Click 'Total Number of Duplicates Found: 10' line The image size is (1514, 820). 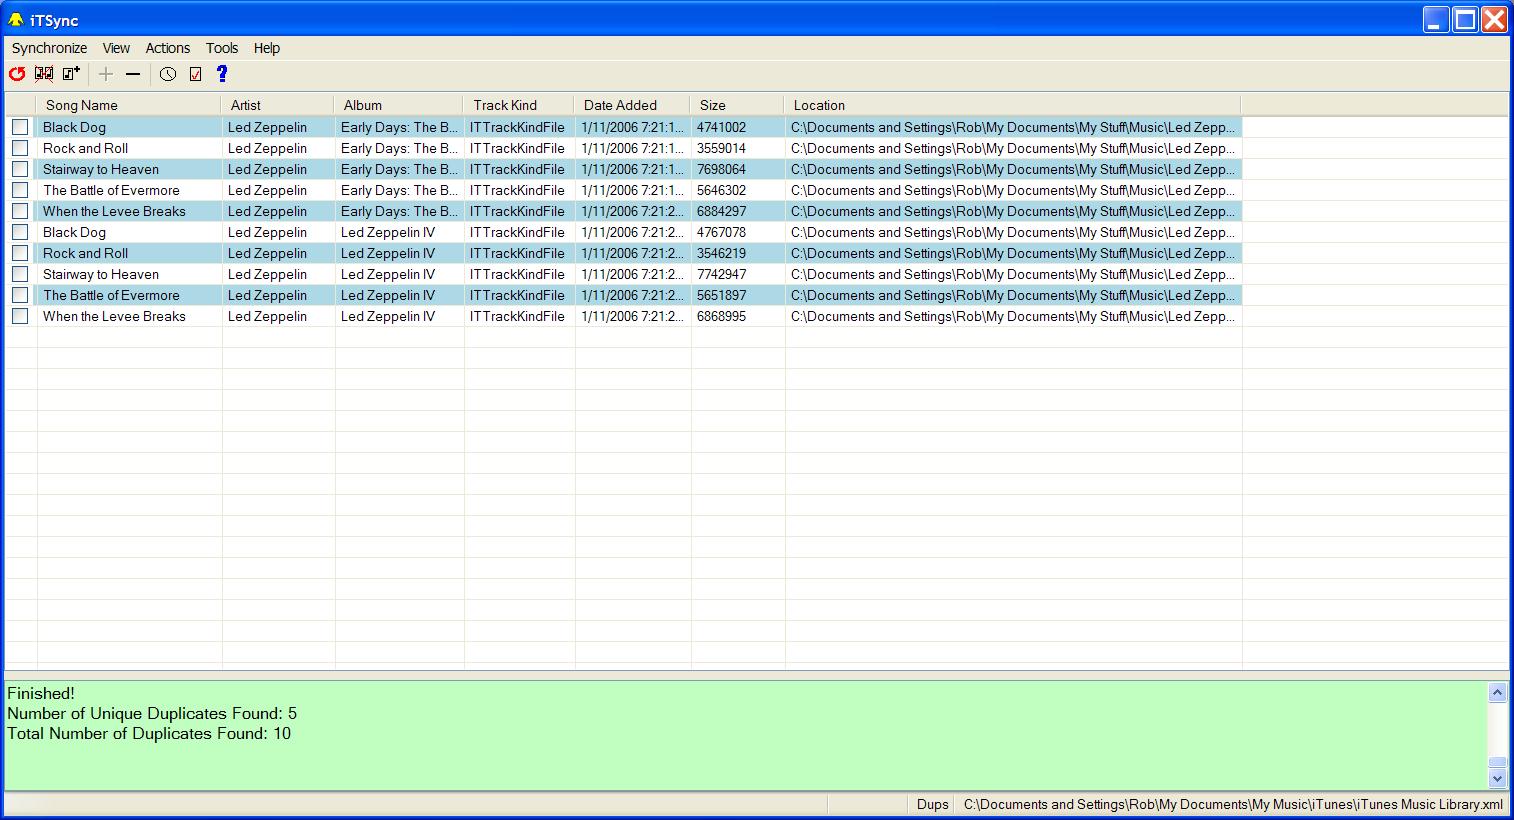149,733
